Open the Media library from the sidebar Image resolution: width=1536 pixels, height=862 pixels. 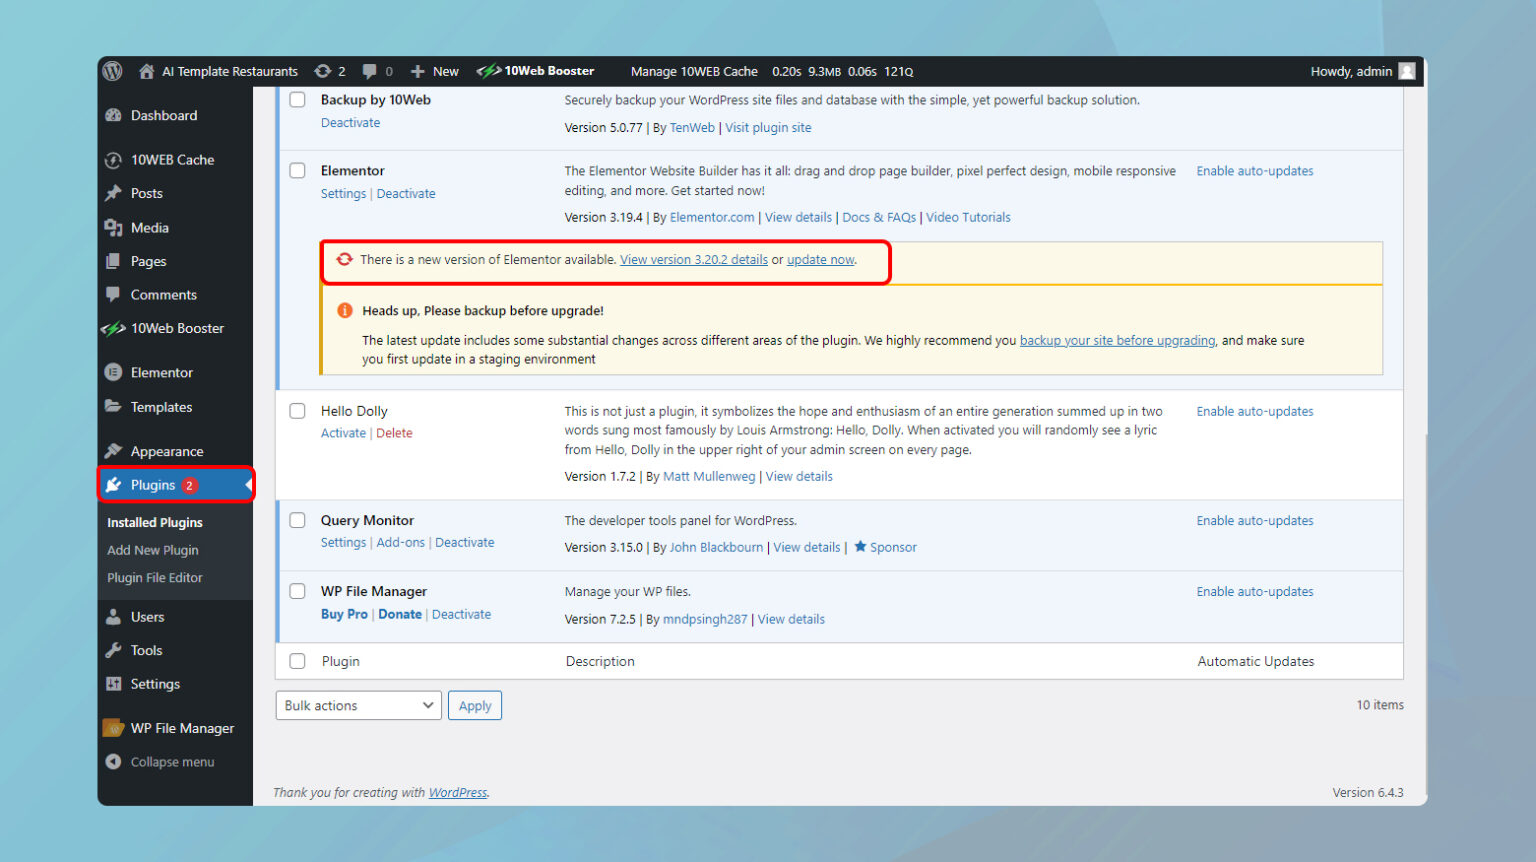[x=148, y=227]
